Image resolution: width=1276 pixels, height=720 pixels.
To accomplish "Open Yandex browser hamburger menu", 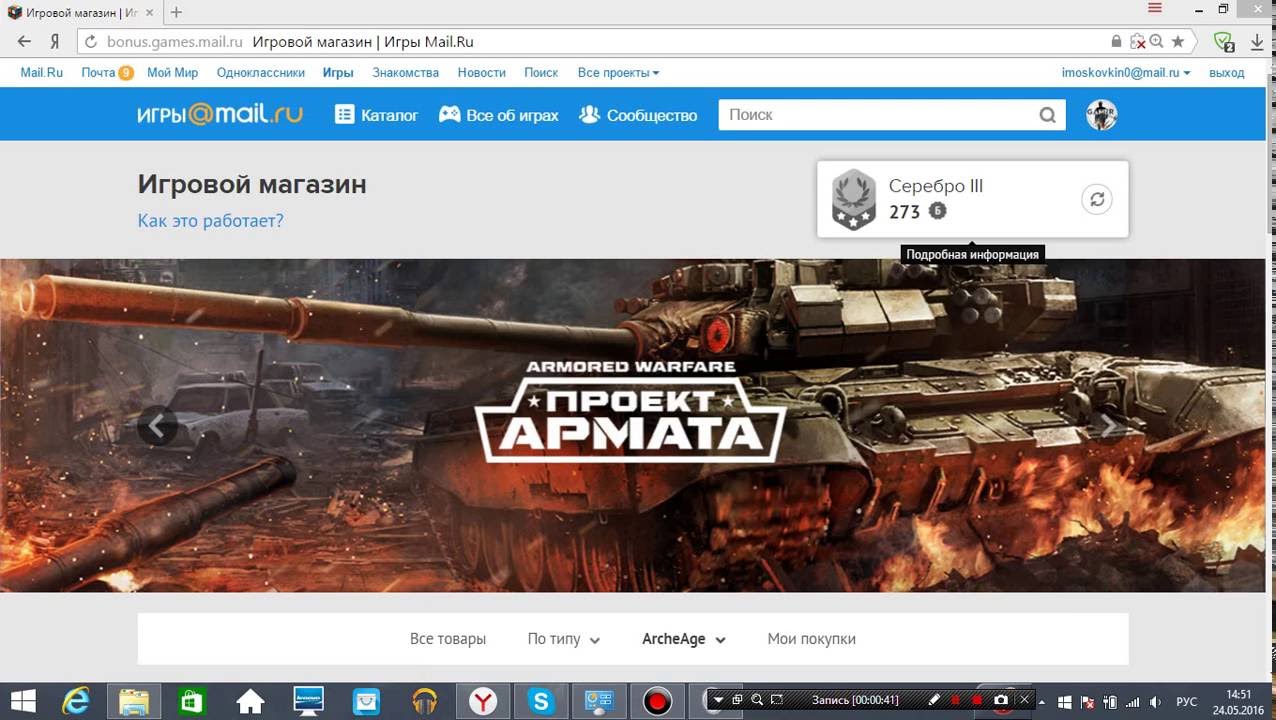I will (1155, 9).
